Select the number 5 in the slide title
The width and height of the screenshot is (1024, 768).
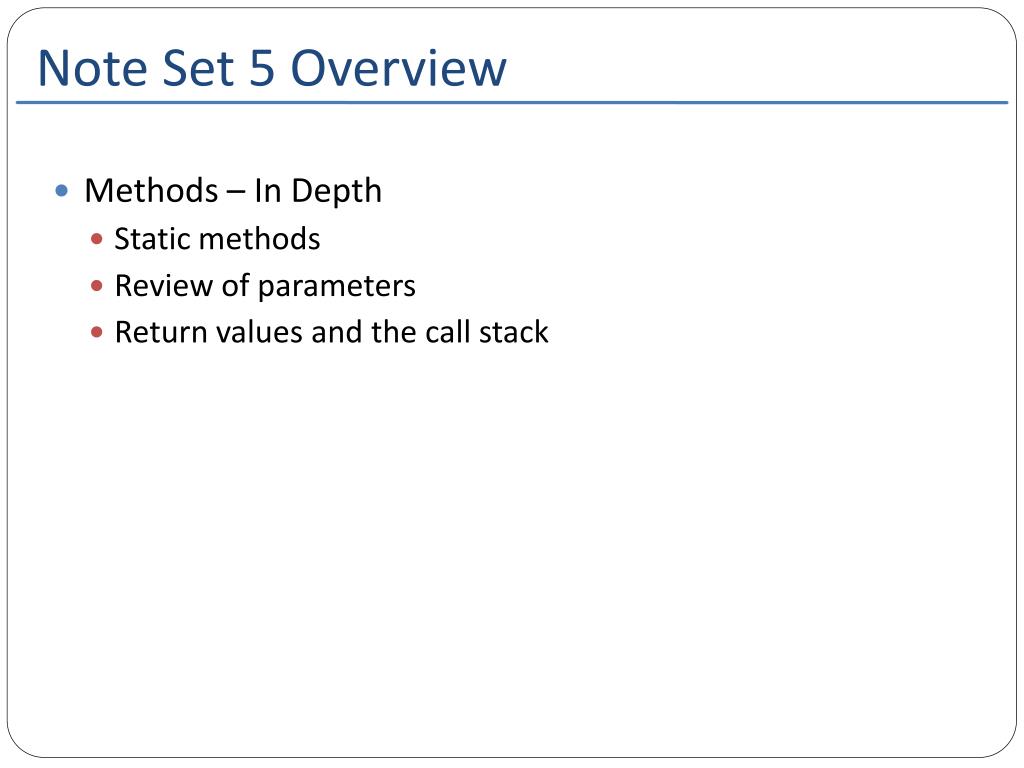[x=262, y=67]
